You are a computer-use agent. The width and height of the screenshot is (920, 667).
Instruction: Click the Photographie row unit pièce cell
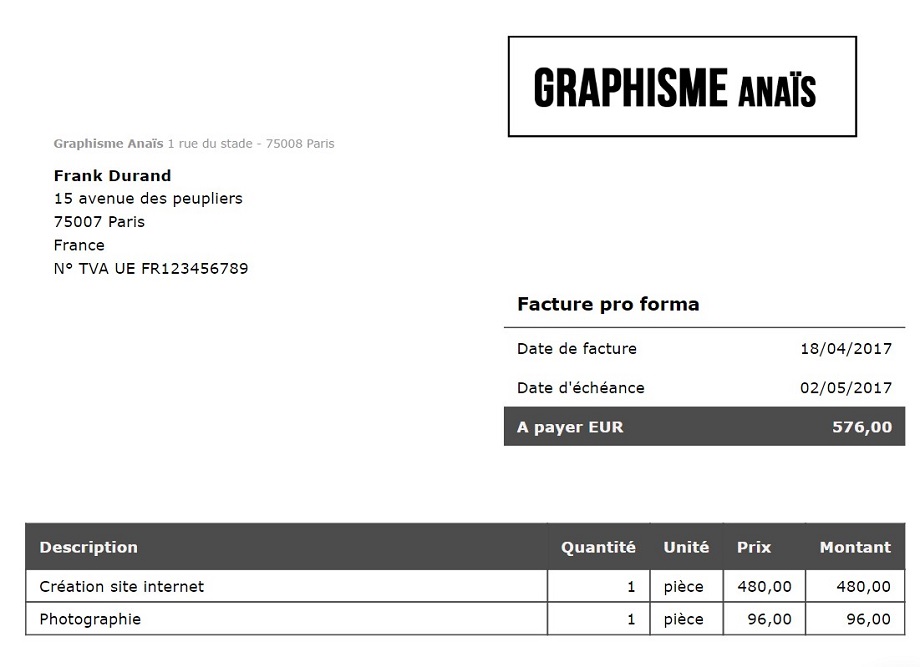(684, 620)
